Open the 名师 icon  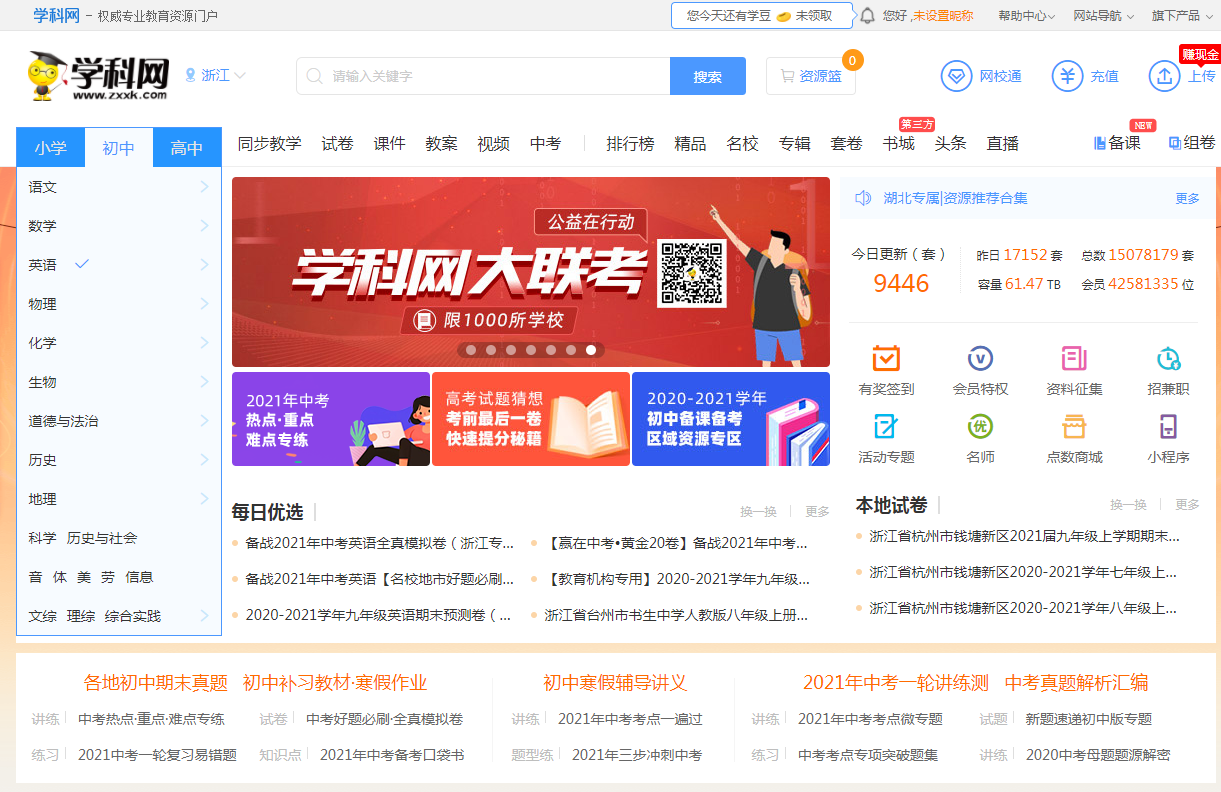click(x=980, y=426)
